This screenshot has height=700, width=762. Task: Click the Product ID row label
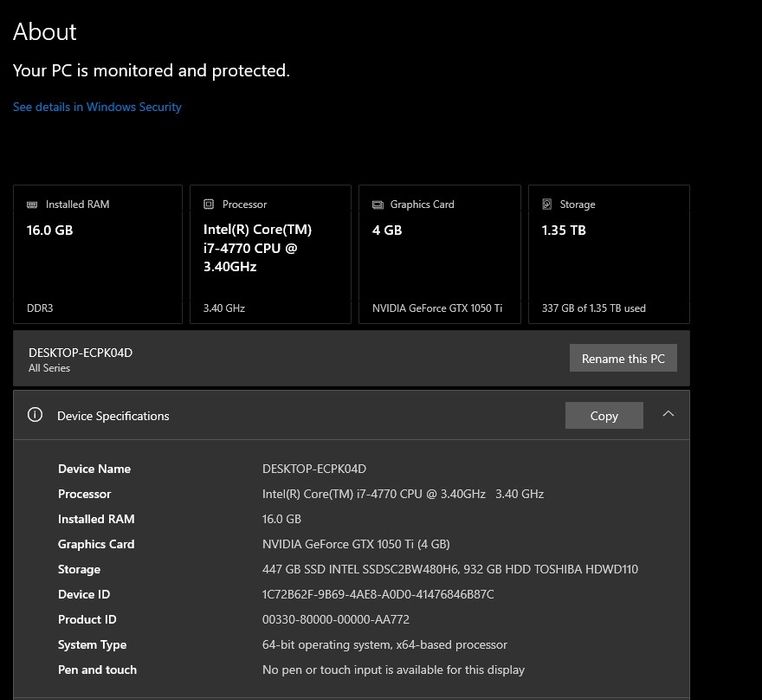[x=87, y=619]
